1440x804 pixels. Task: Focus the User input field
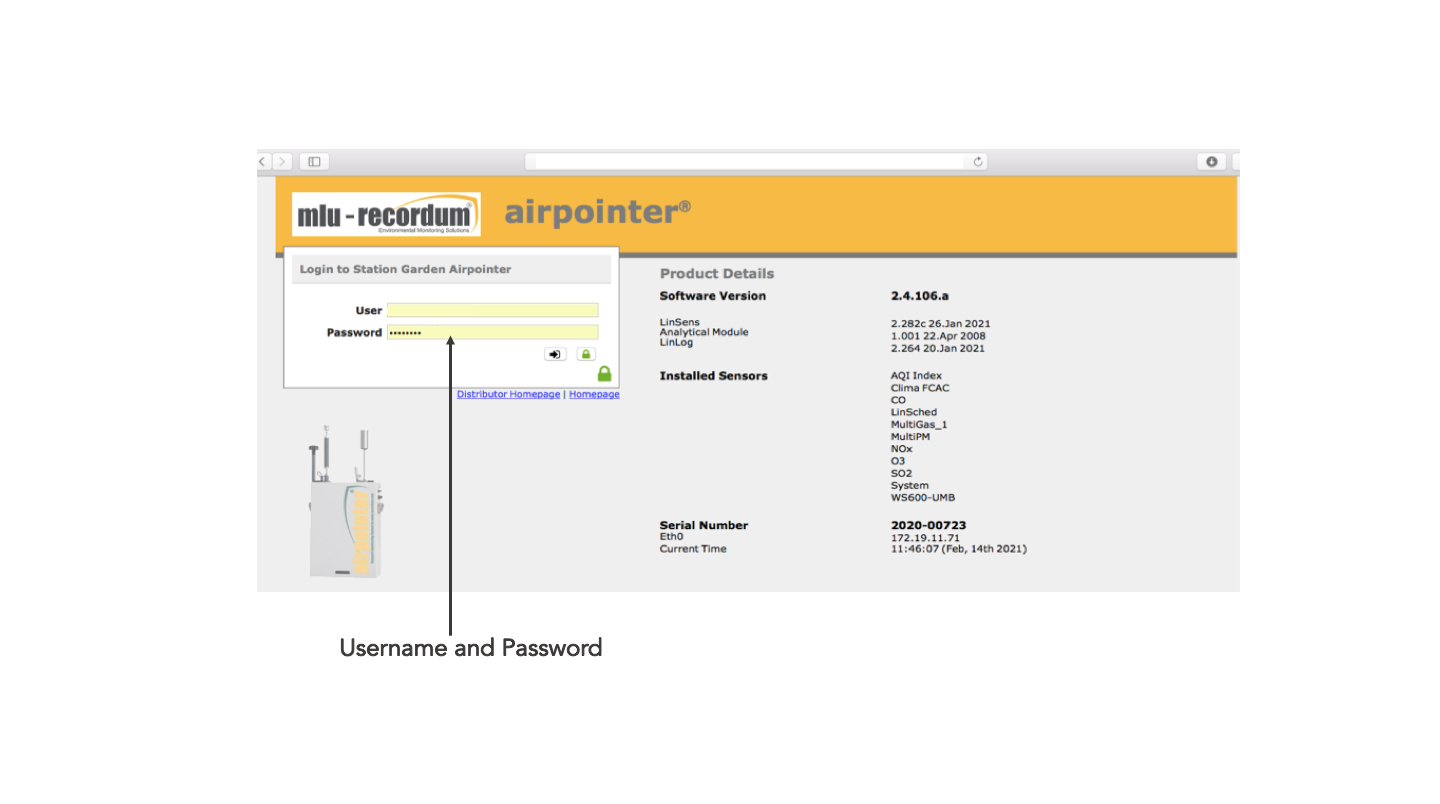492,310
